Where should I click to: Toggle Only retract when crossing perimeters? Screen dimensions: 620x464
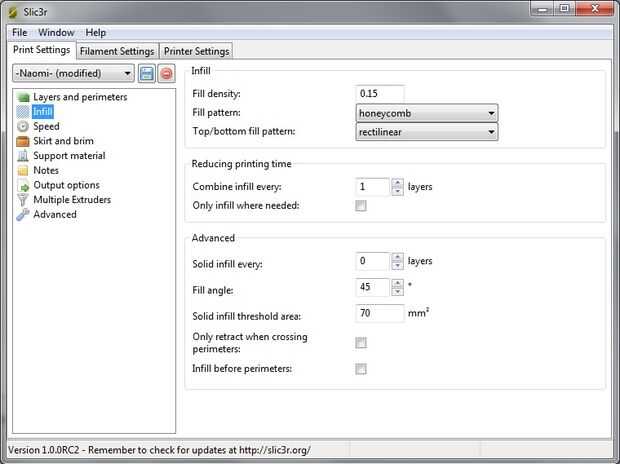click(x=361, y=343)
